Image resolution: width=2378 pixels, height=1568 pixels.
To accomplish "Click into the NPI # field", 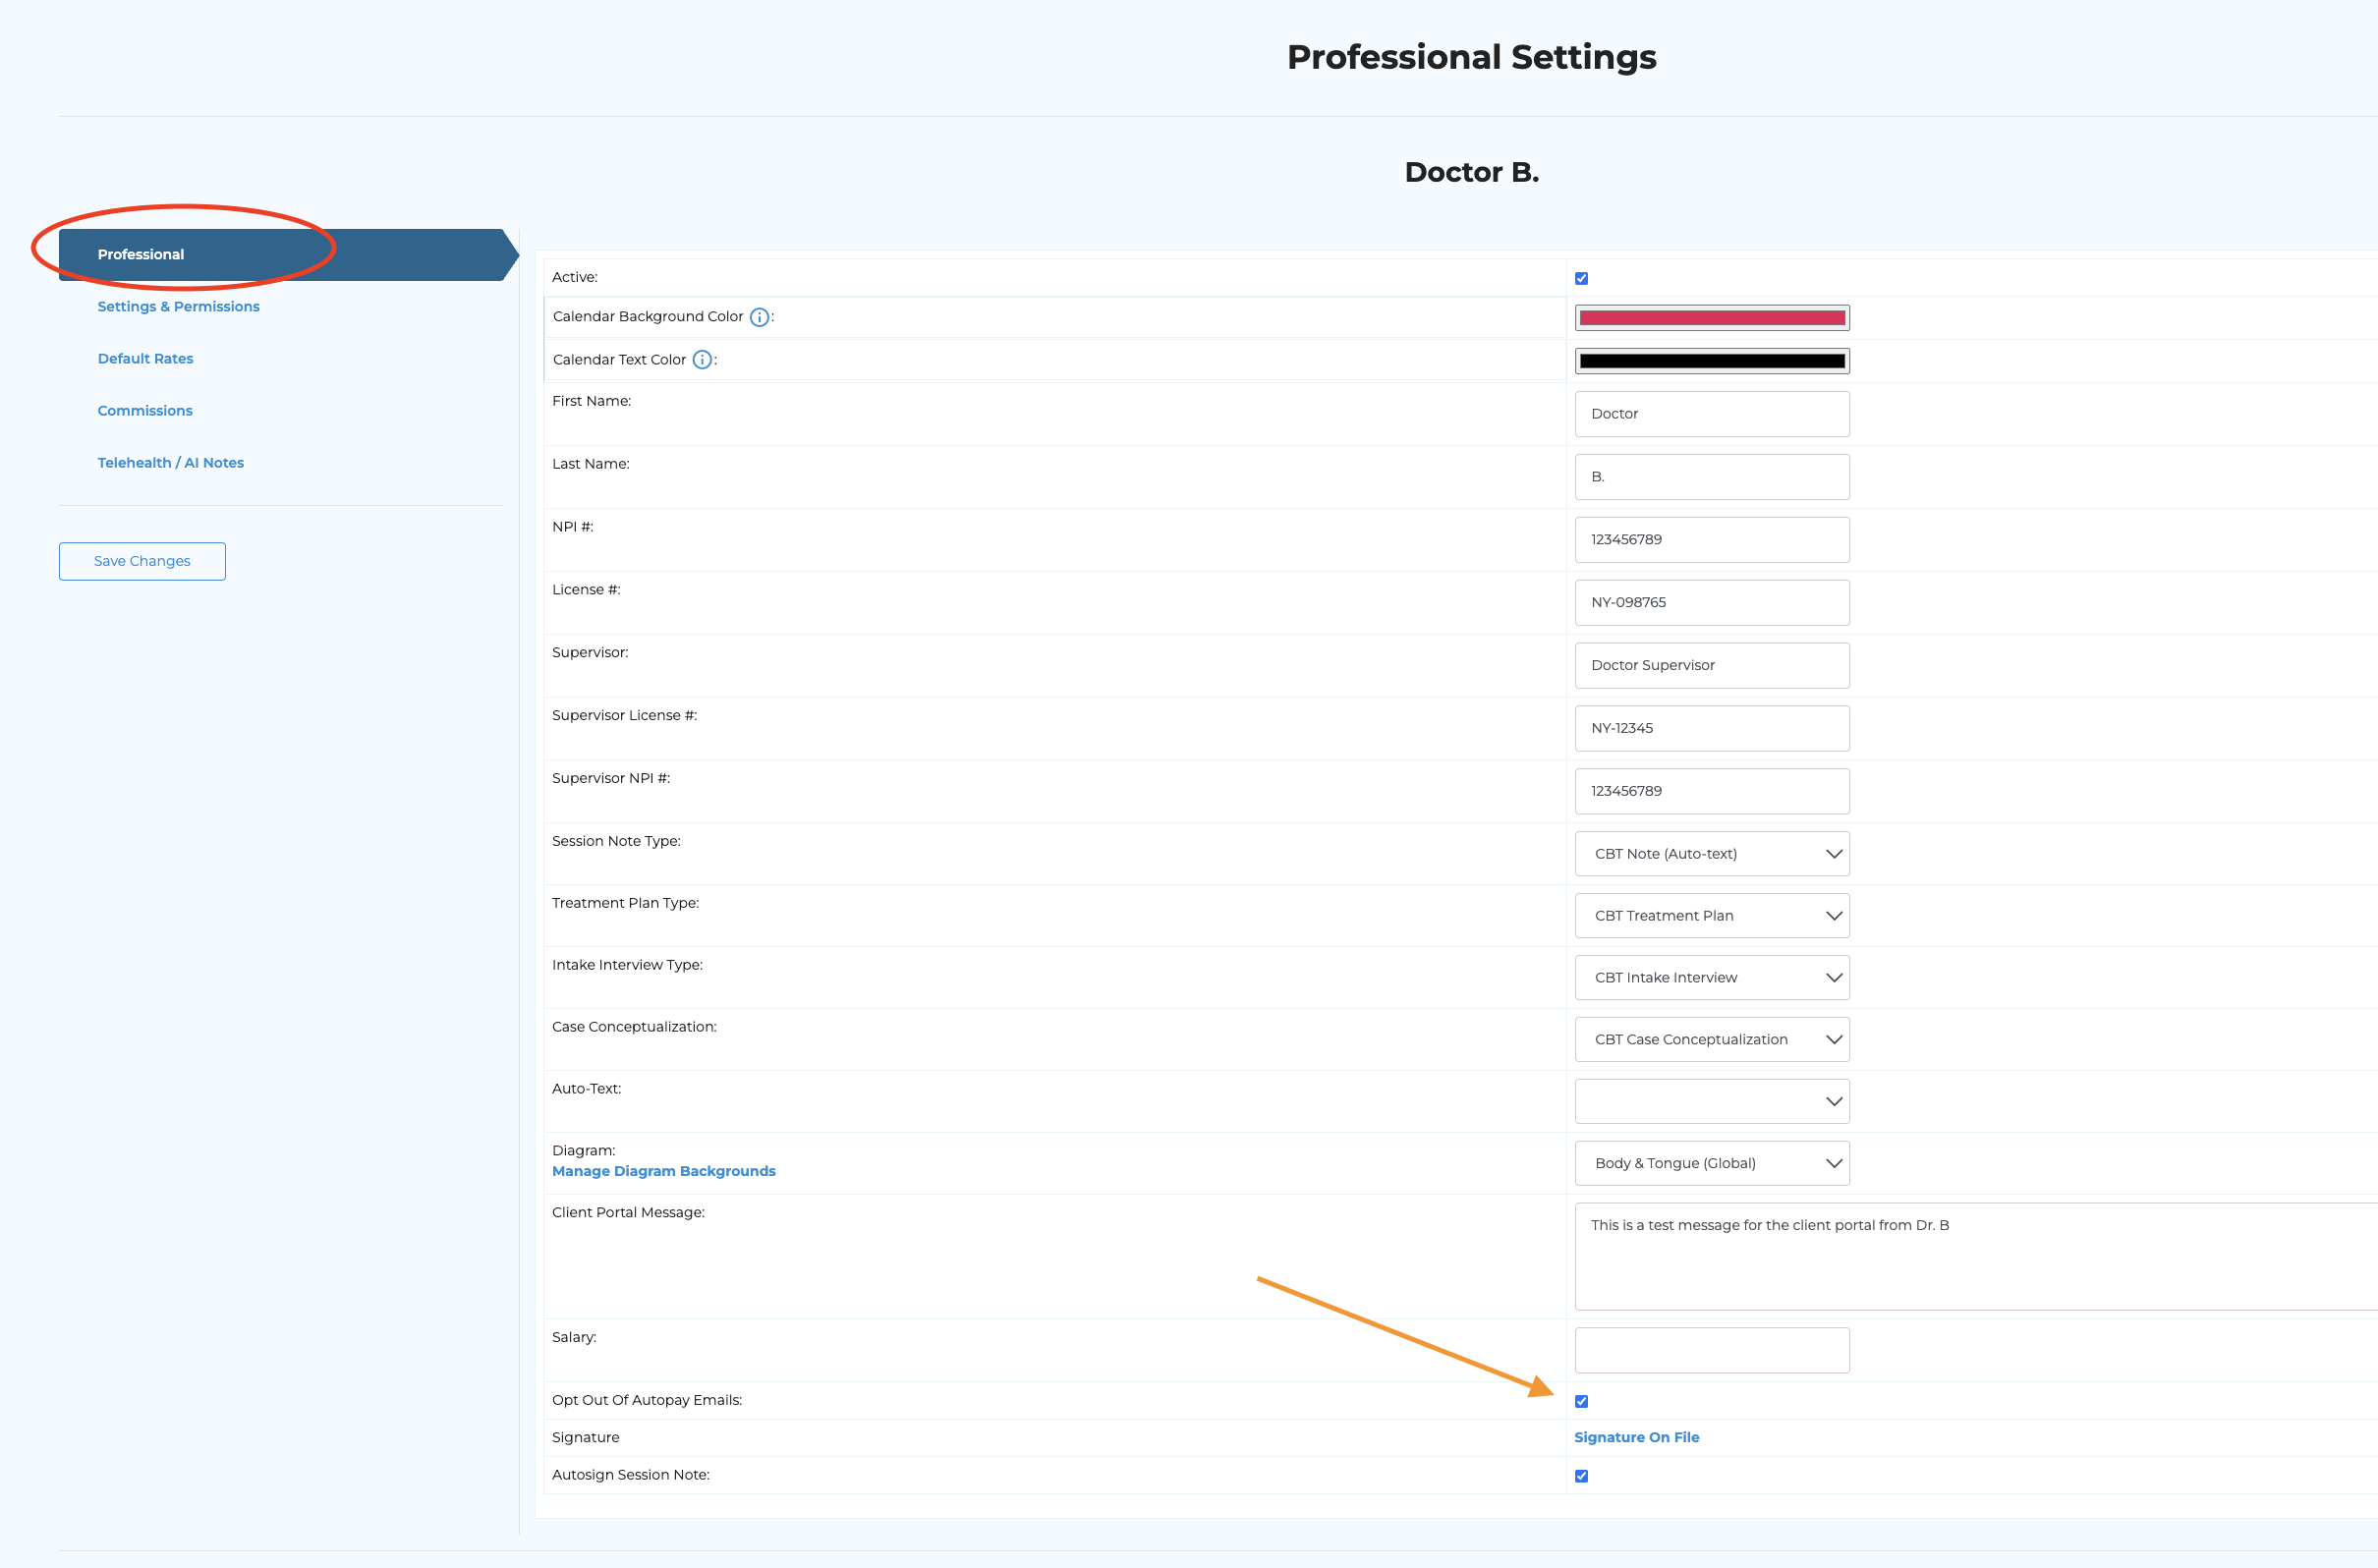I will click(x=1711, y=540).
